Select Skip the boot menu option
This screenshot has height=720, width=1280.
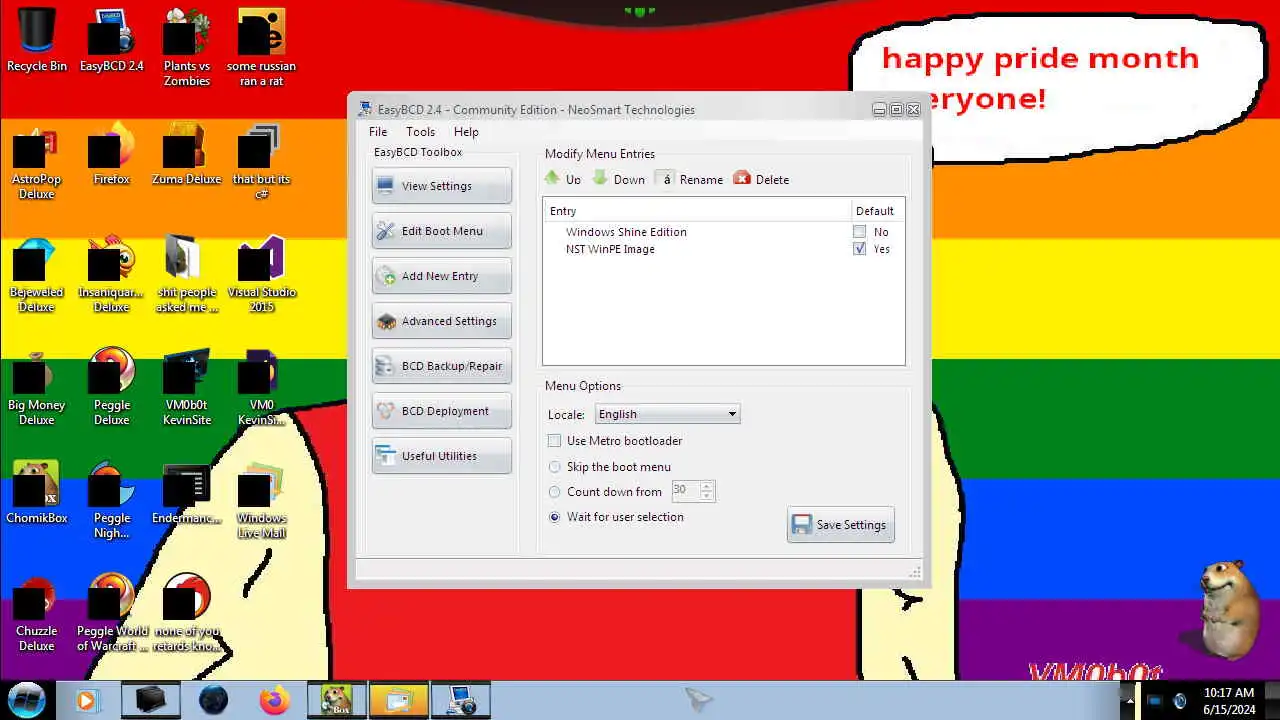[x=555, y=467]
